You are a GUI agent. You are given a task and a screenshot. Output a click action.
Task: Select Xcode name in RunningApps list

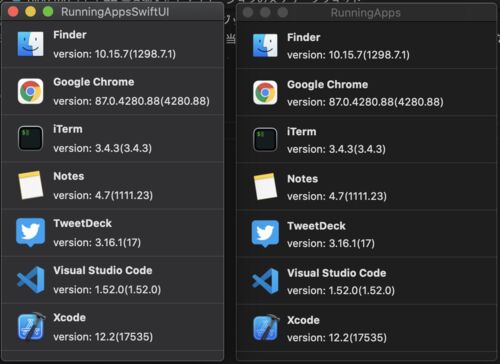[303, 320]
